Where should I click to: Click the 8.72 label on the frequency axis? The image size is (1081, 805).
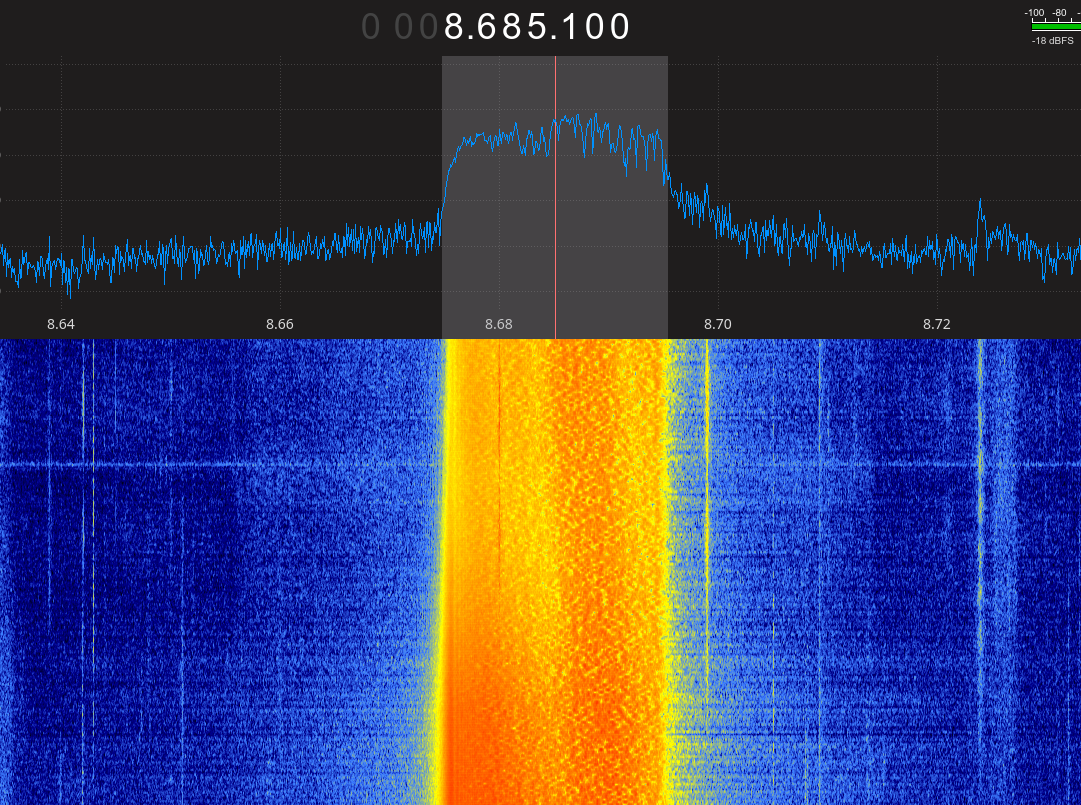(x=936, y=324)
